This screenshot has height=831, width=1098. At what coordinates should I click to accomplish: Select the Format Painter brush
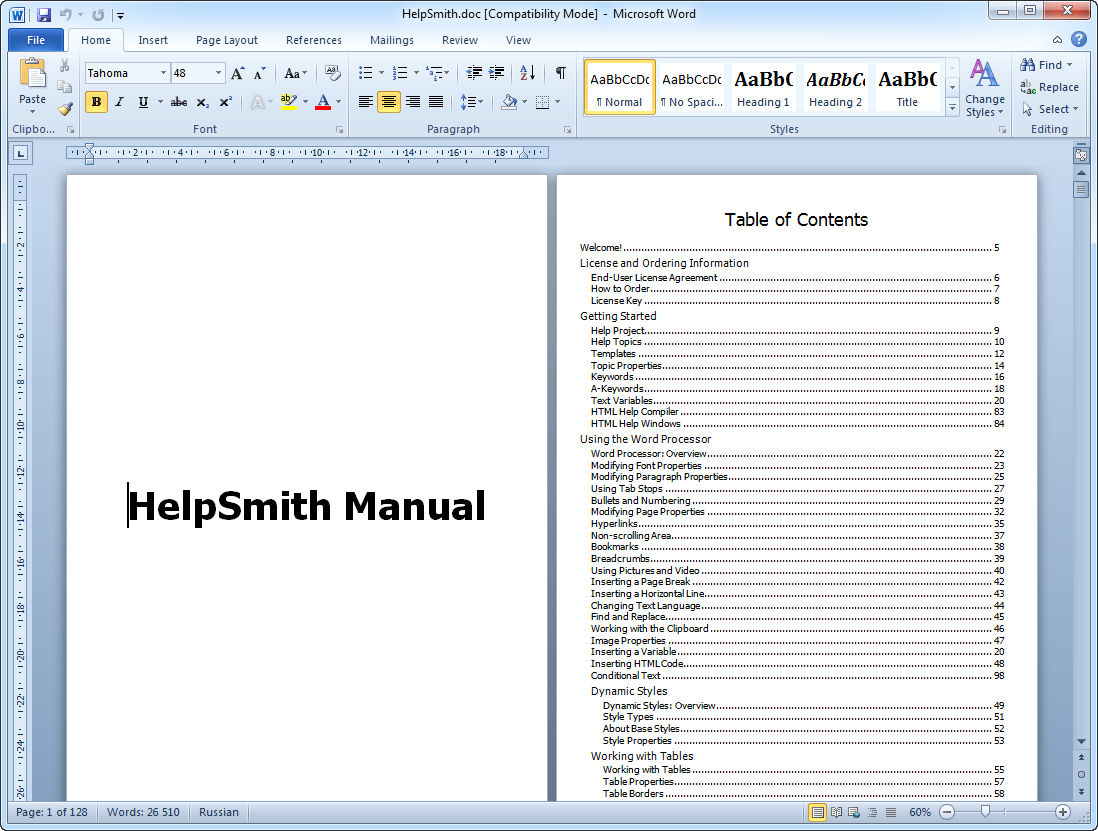click(x=64, y=109)
